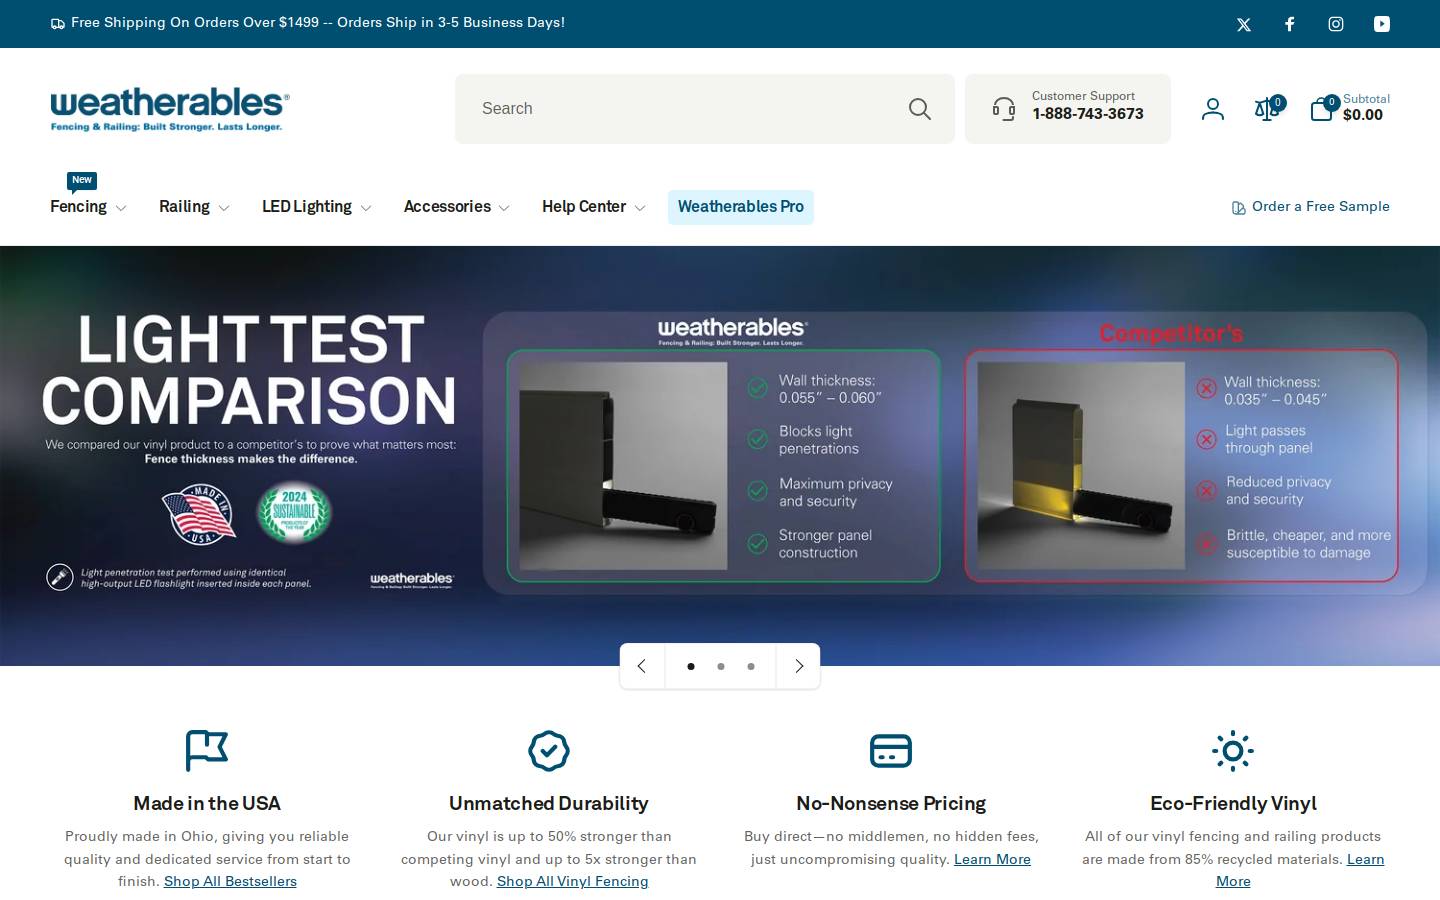Select the first carousel slide dot
The width and height of the screenshot is (1440, 900).
coord(691,667)
